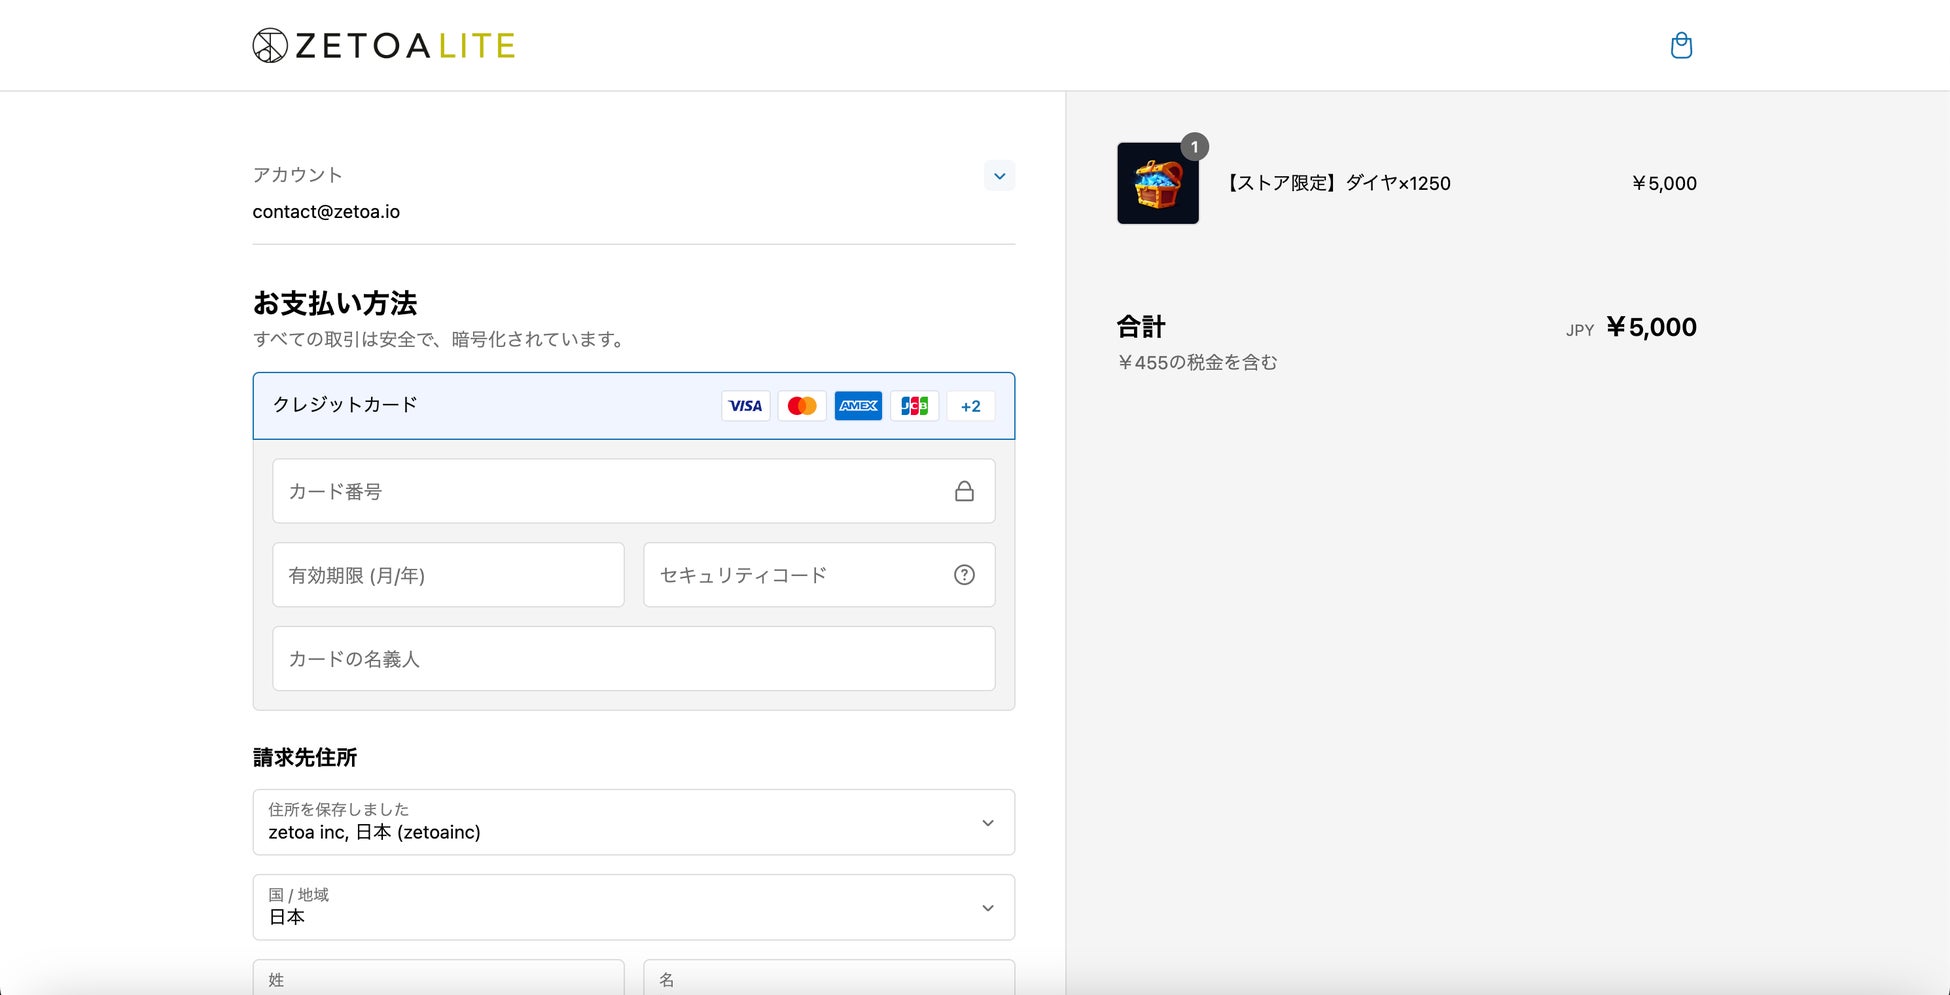
Task: Click the 姓 last name field
Action: click(438, 978)
